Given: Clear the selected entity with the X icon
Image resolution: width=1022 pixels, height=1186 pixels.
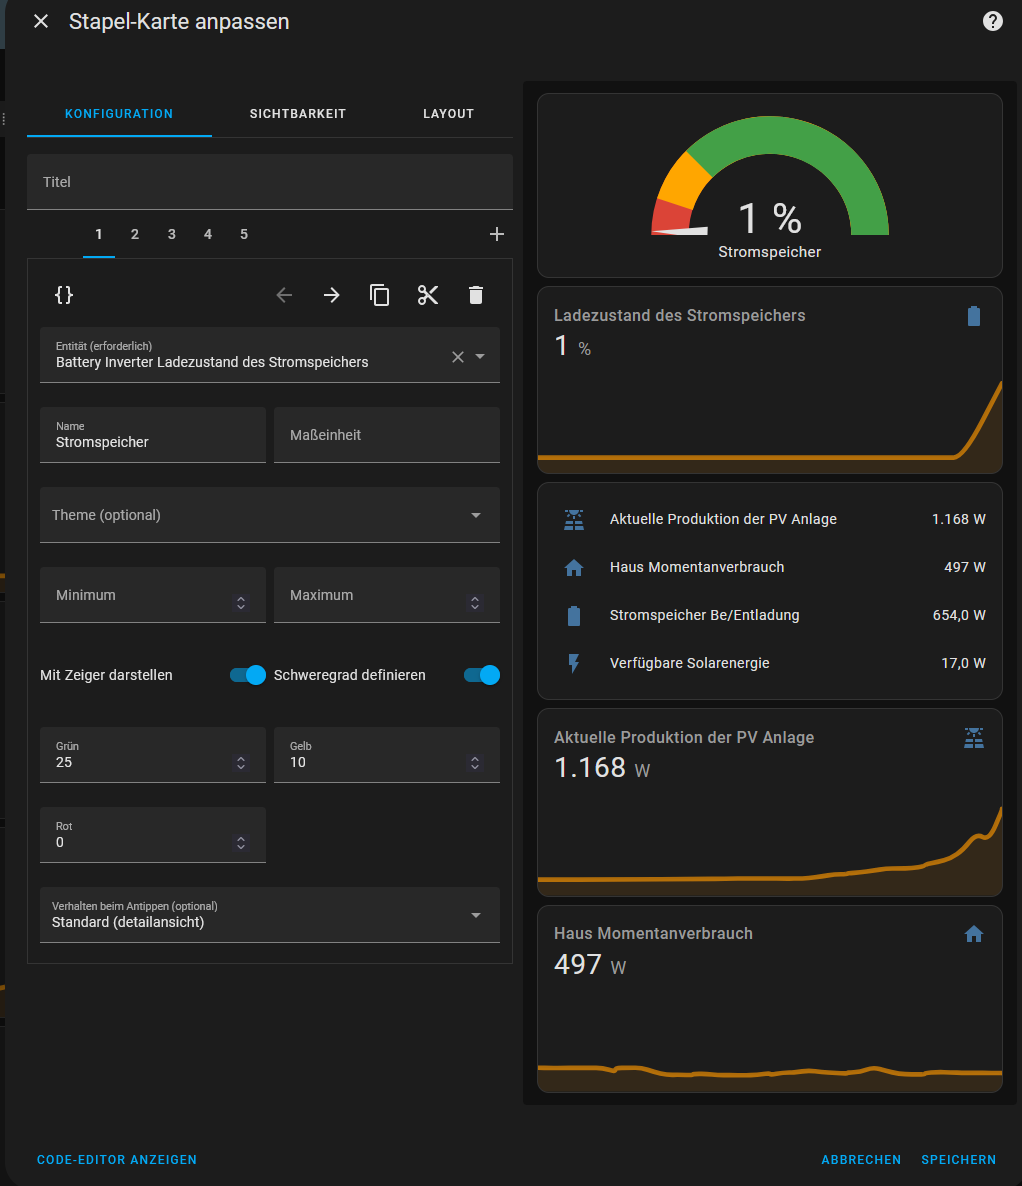Looking at the screenshot, I should pos(458,356).
